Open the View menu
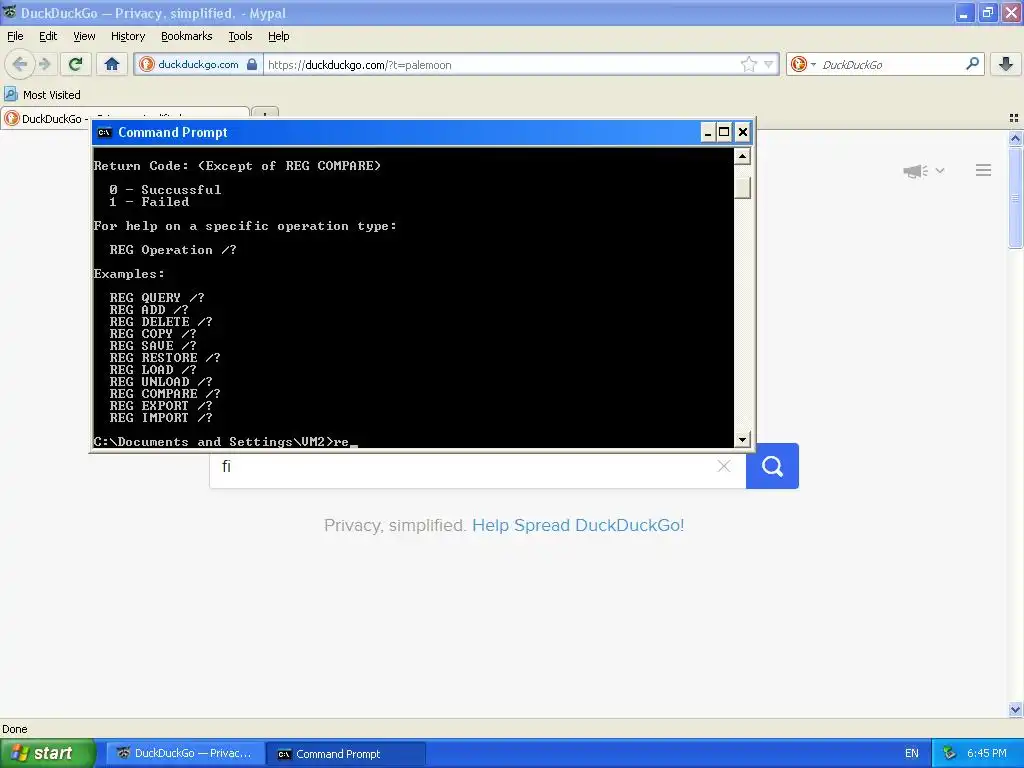1024x768 pixels. 84,36
